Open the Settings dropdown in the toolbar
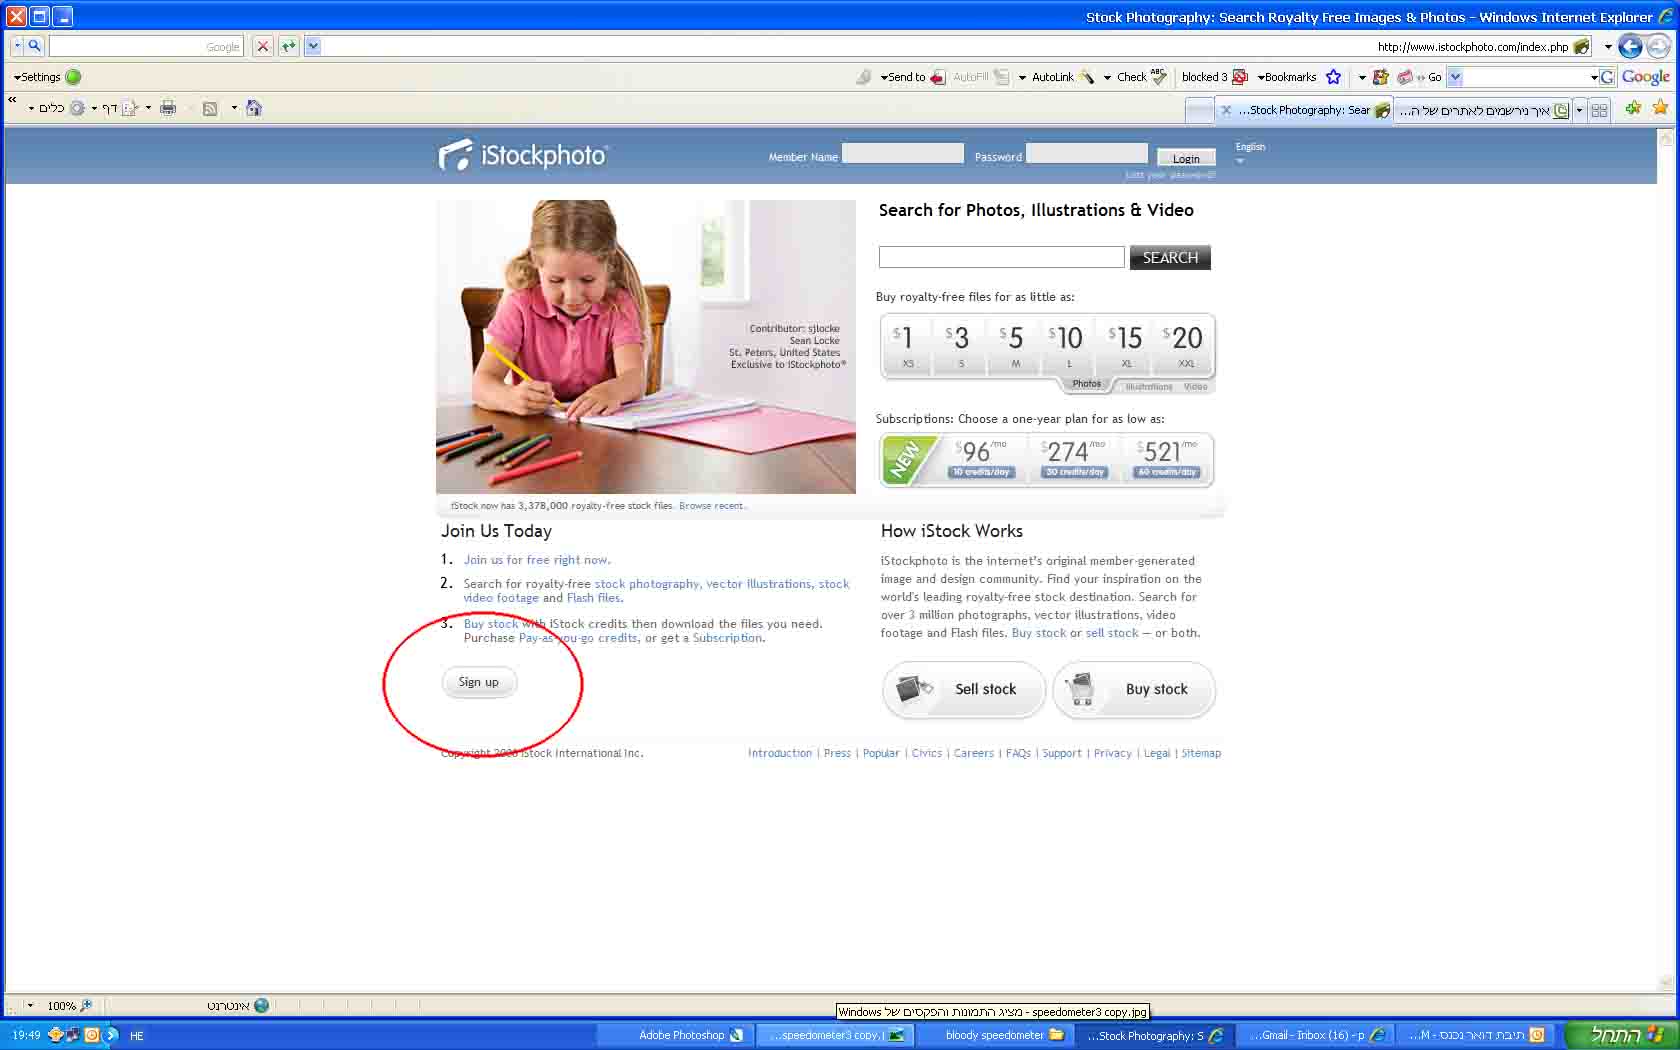 [x=37, y=77]
